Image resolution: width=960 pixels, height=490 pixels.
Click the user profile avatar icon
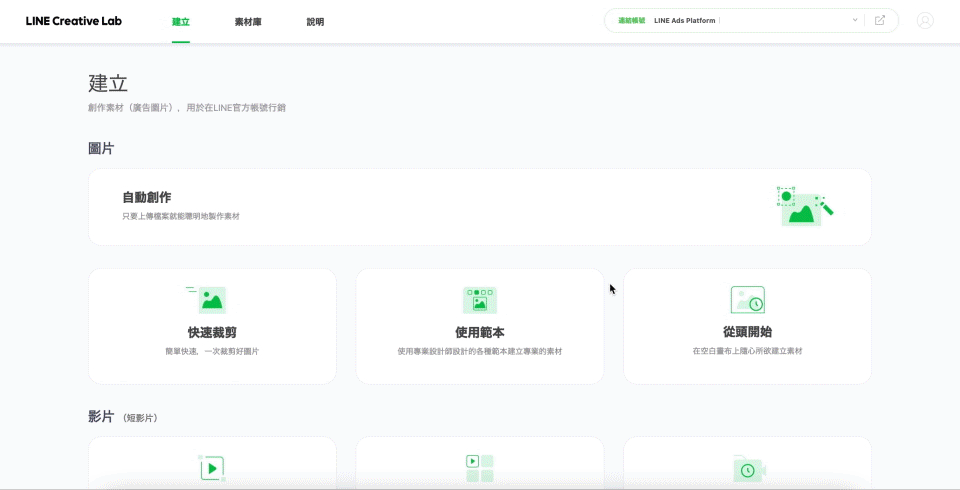[925, 20]
